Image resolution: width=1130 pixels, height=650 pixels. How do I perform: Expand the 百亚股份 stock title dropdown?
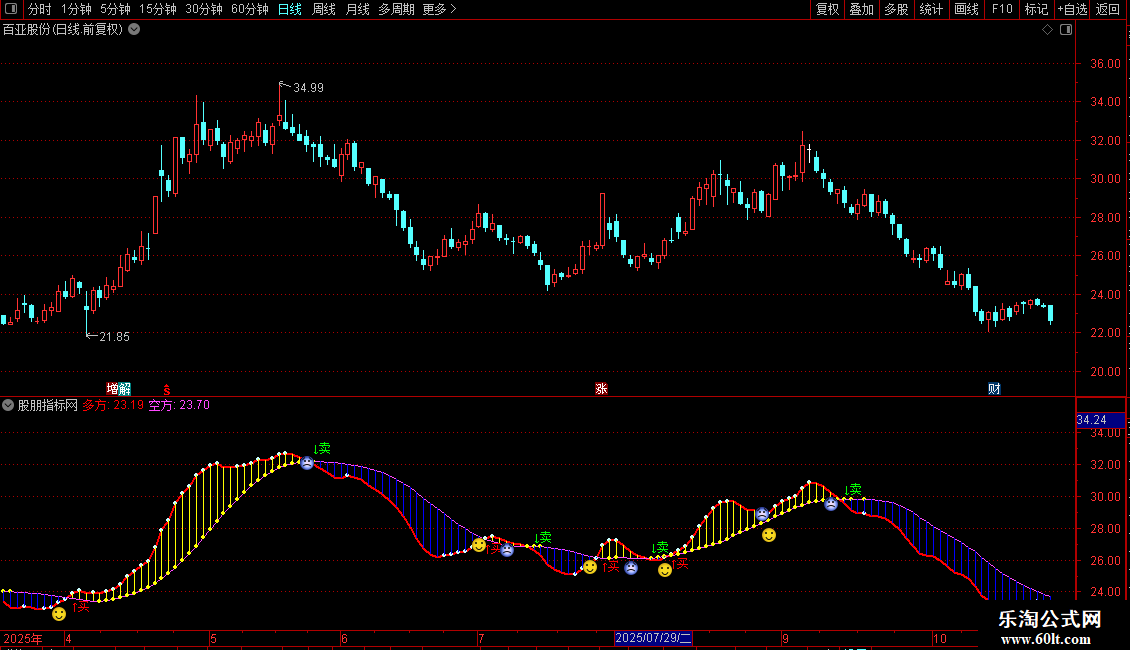(x=134, y=29)
